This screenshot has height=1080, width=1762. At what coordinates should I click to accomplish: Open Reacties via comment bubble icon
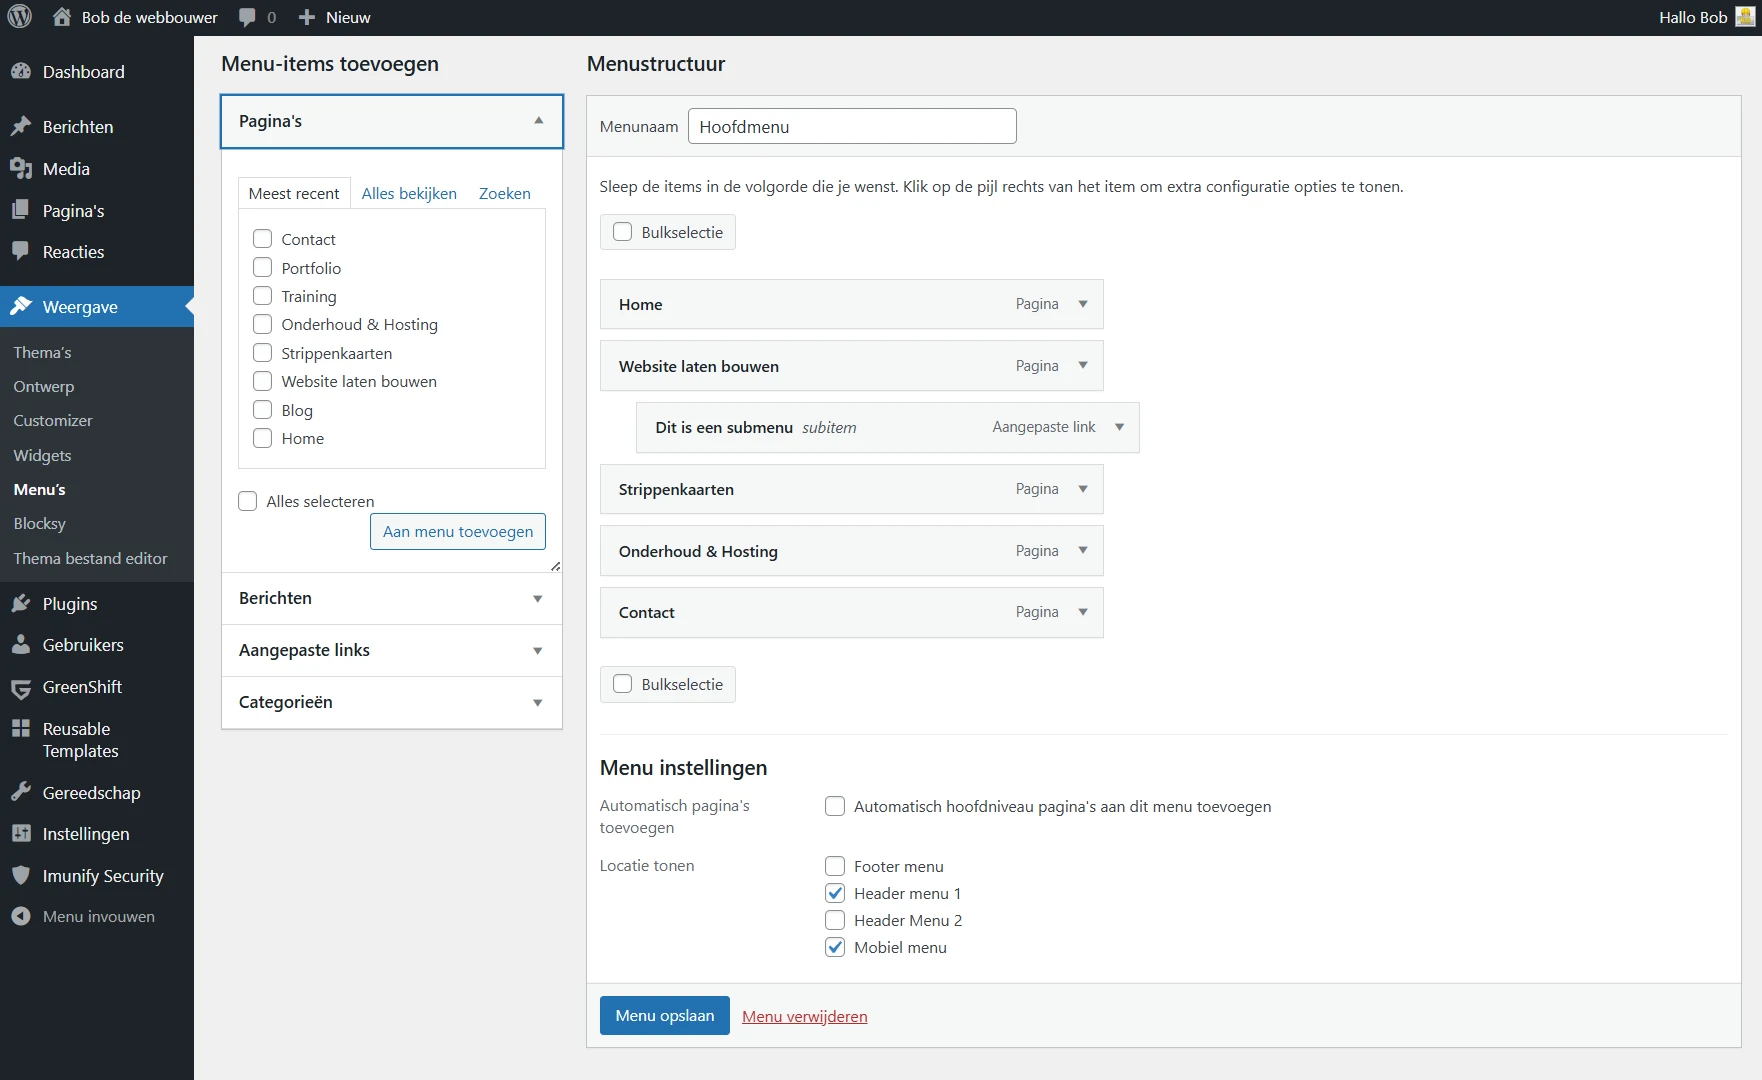click(x=20, y=251)
